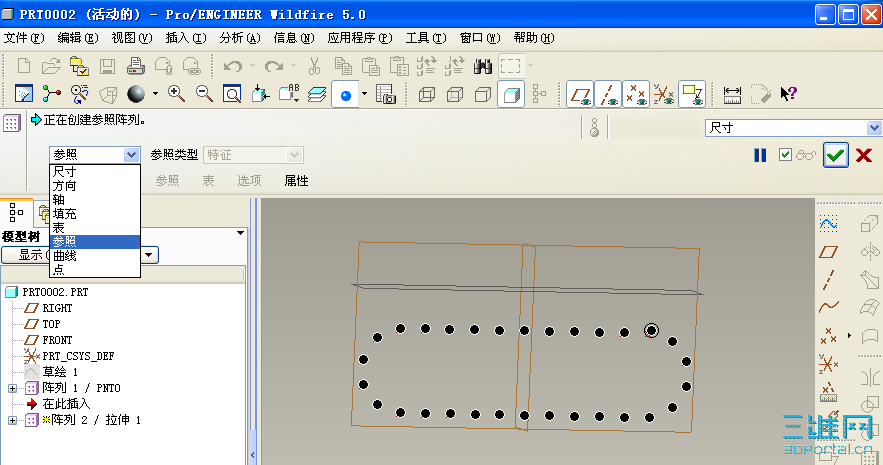This screenshot has width=883, height=465.
Task: Open the 分析(A) menu
Action: click(240, 38)
